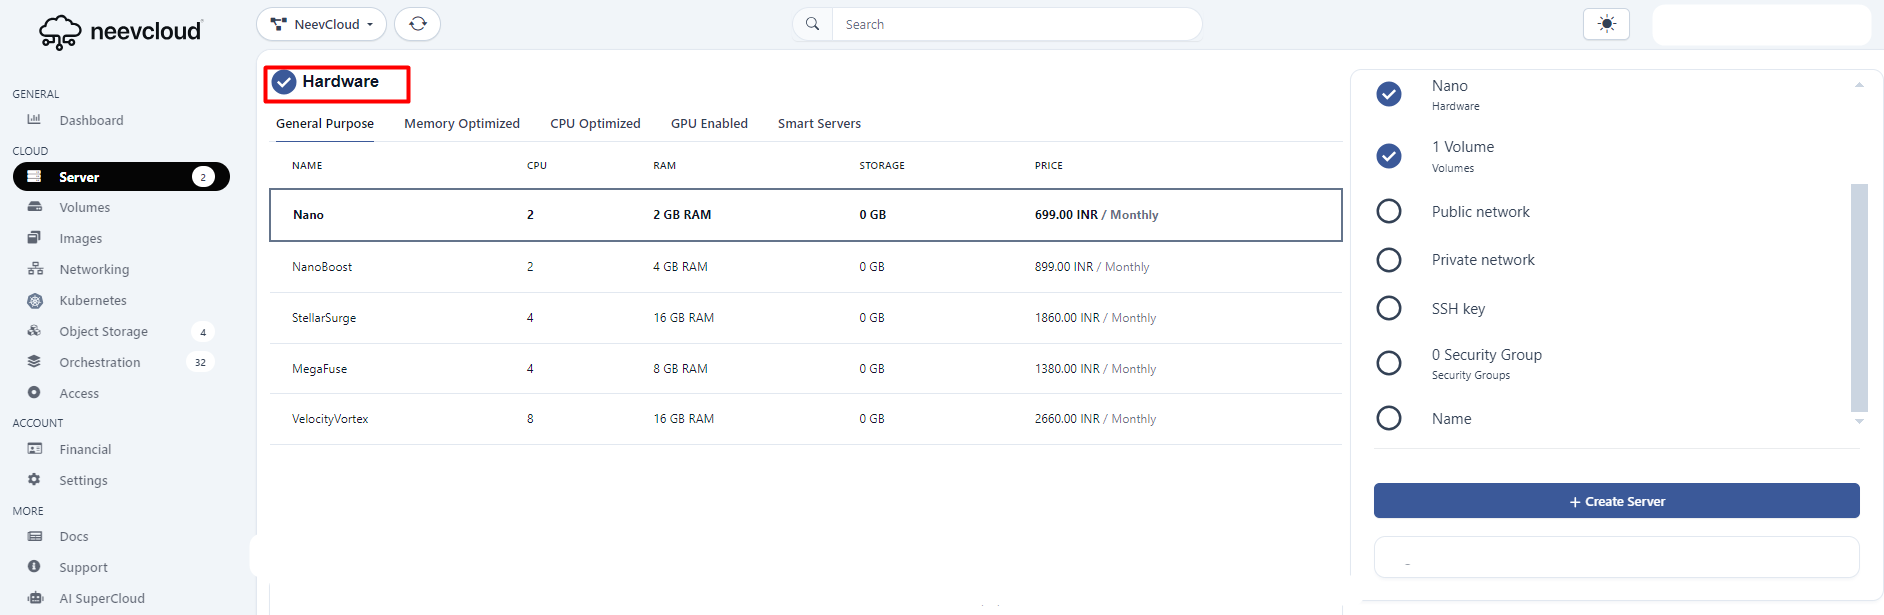Click the AI SuperCloud robot icon
The height and width of the screenshot is (615, 1884).
35,598
